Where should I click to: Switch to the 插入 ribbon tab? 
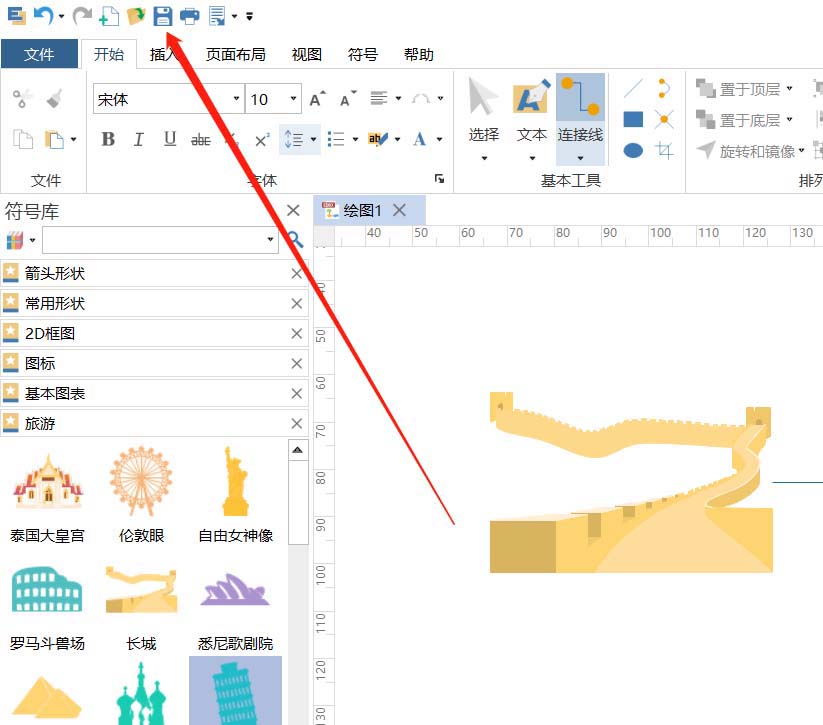tap(163, 55)
